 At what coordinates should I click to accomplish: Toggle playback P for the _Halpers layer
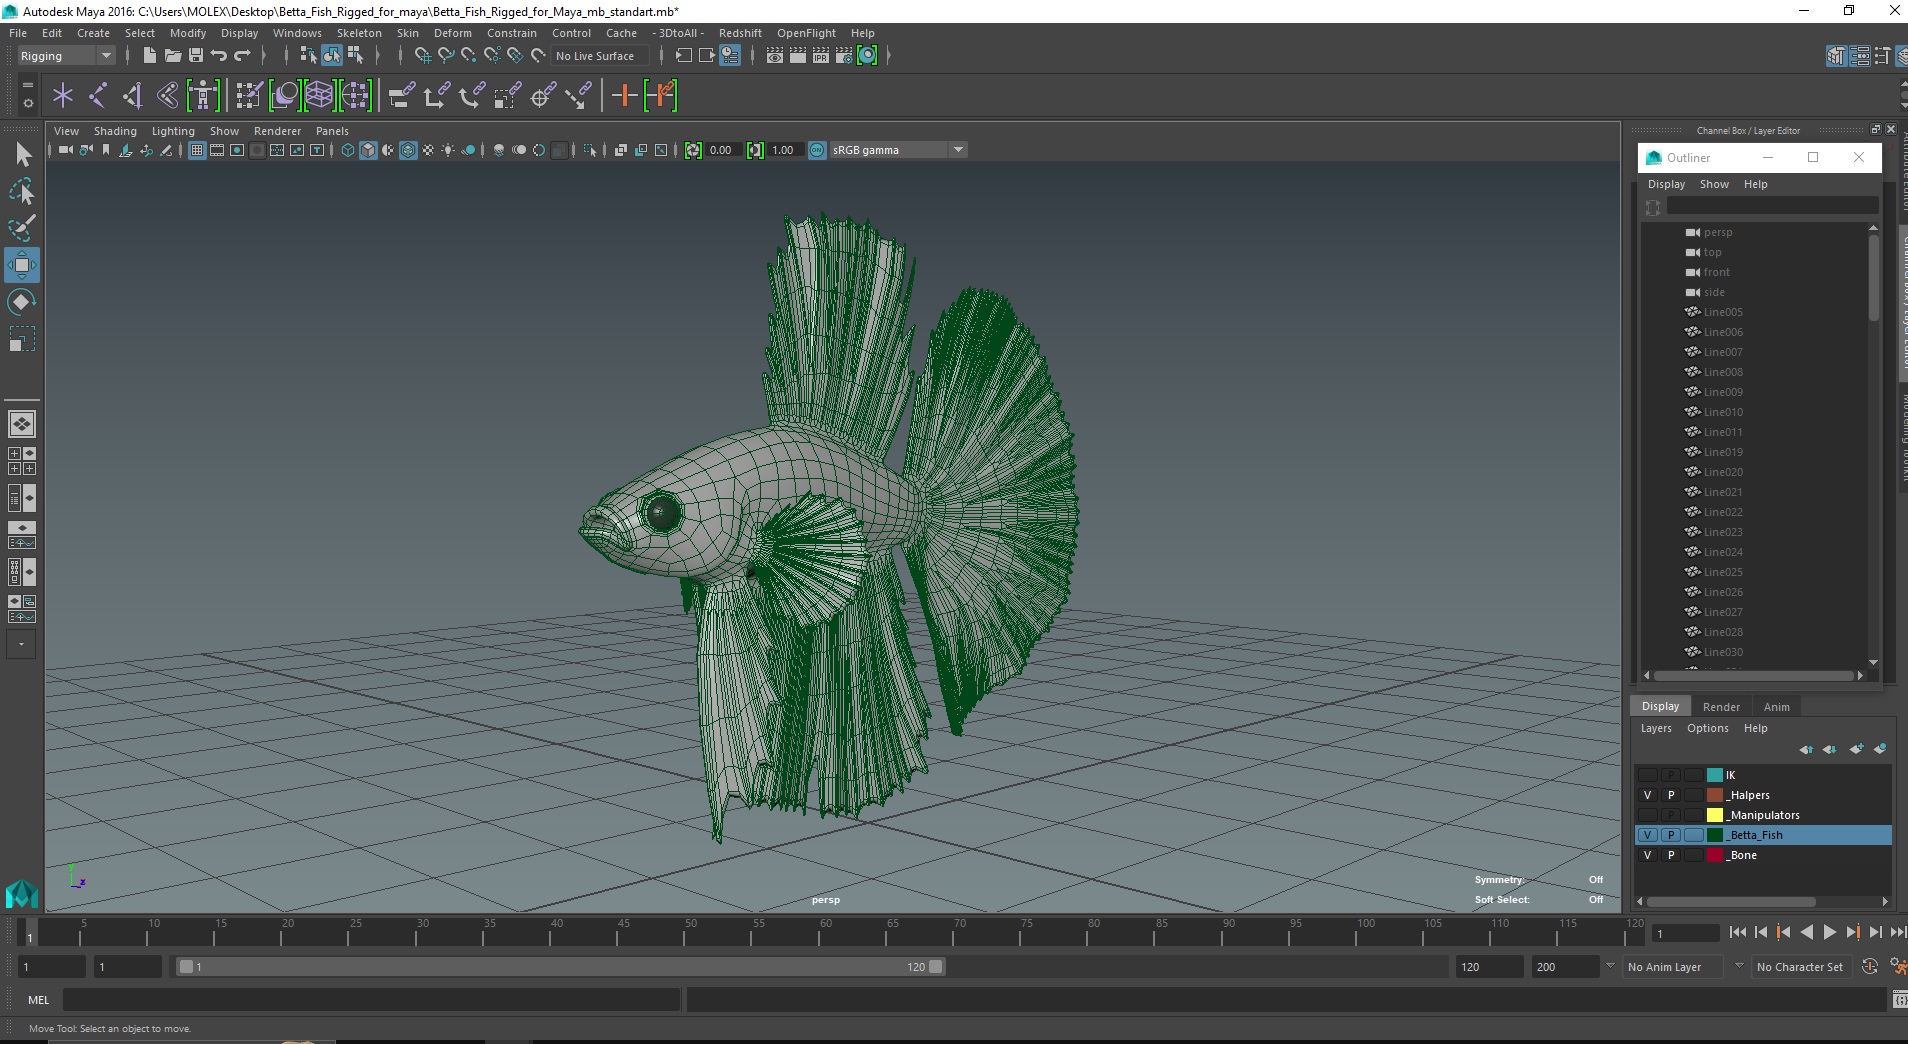[x=1671, y=795]
